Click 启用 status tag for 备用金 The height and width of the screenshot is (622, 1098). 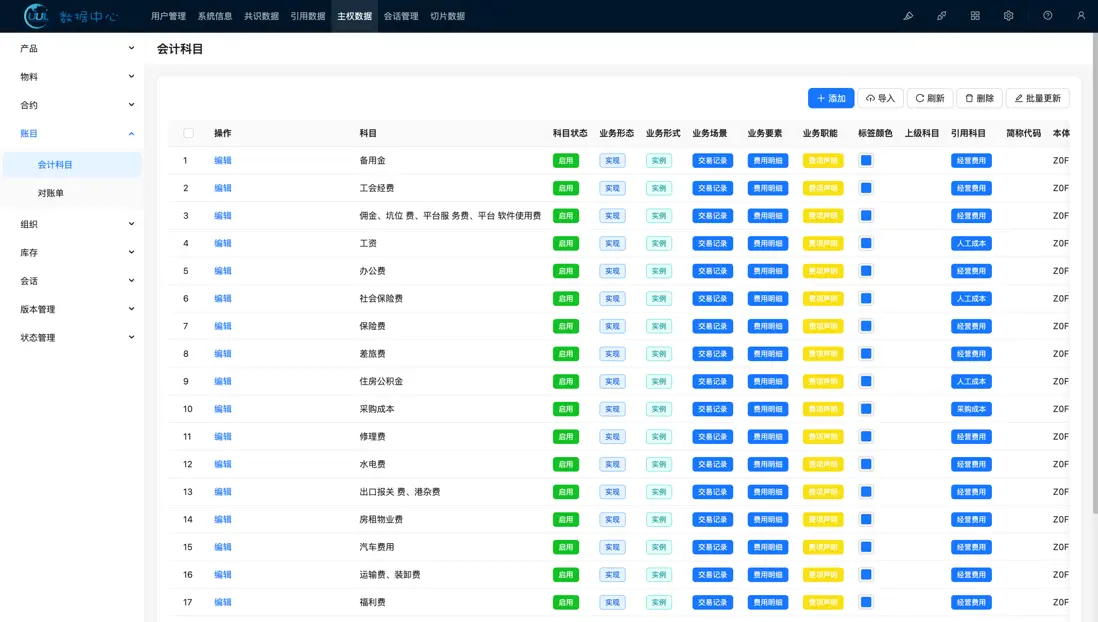click(566, 160)
